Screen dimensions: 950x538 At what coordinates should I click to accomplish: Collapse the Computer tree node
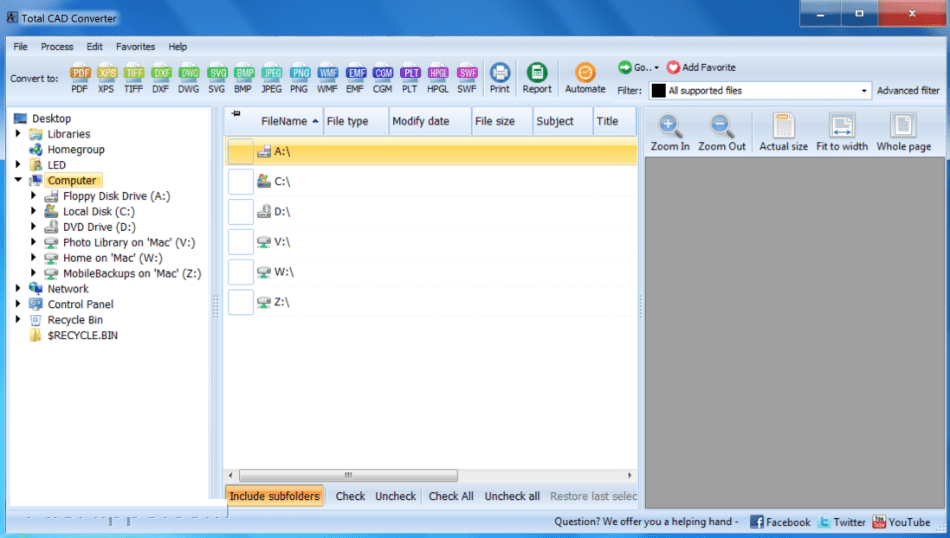pyautogui.click(x=19, y=181)
